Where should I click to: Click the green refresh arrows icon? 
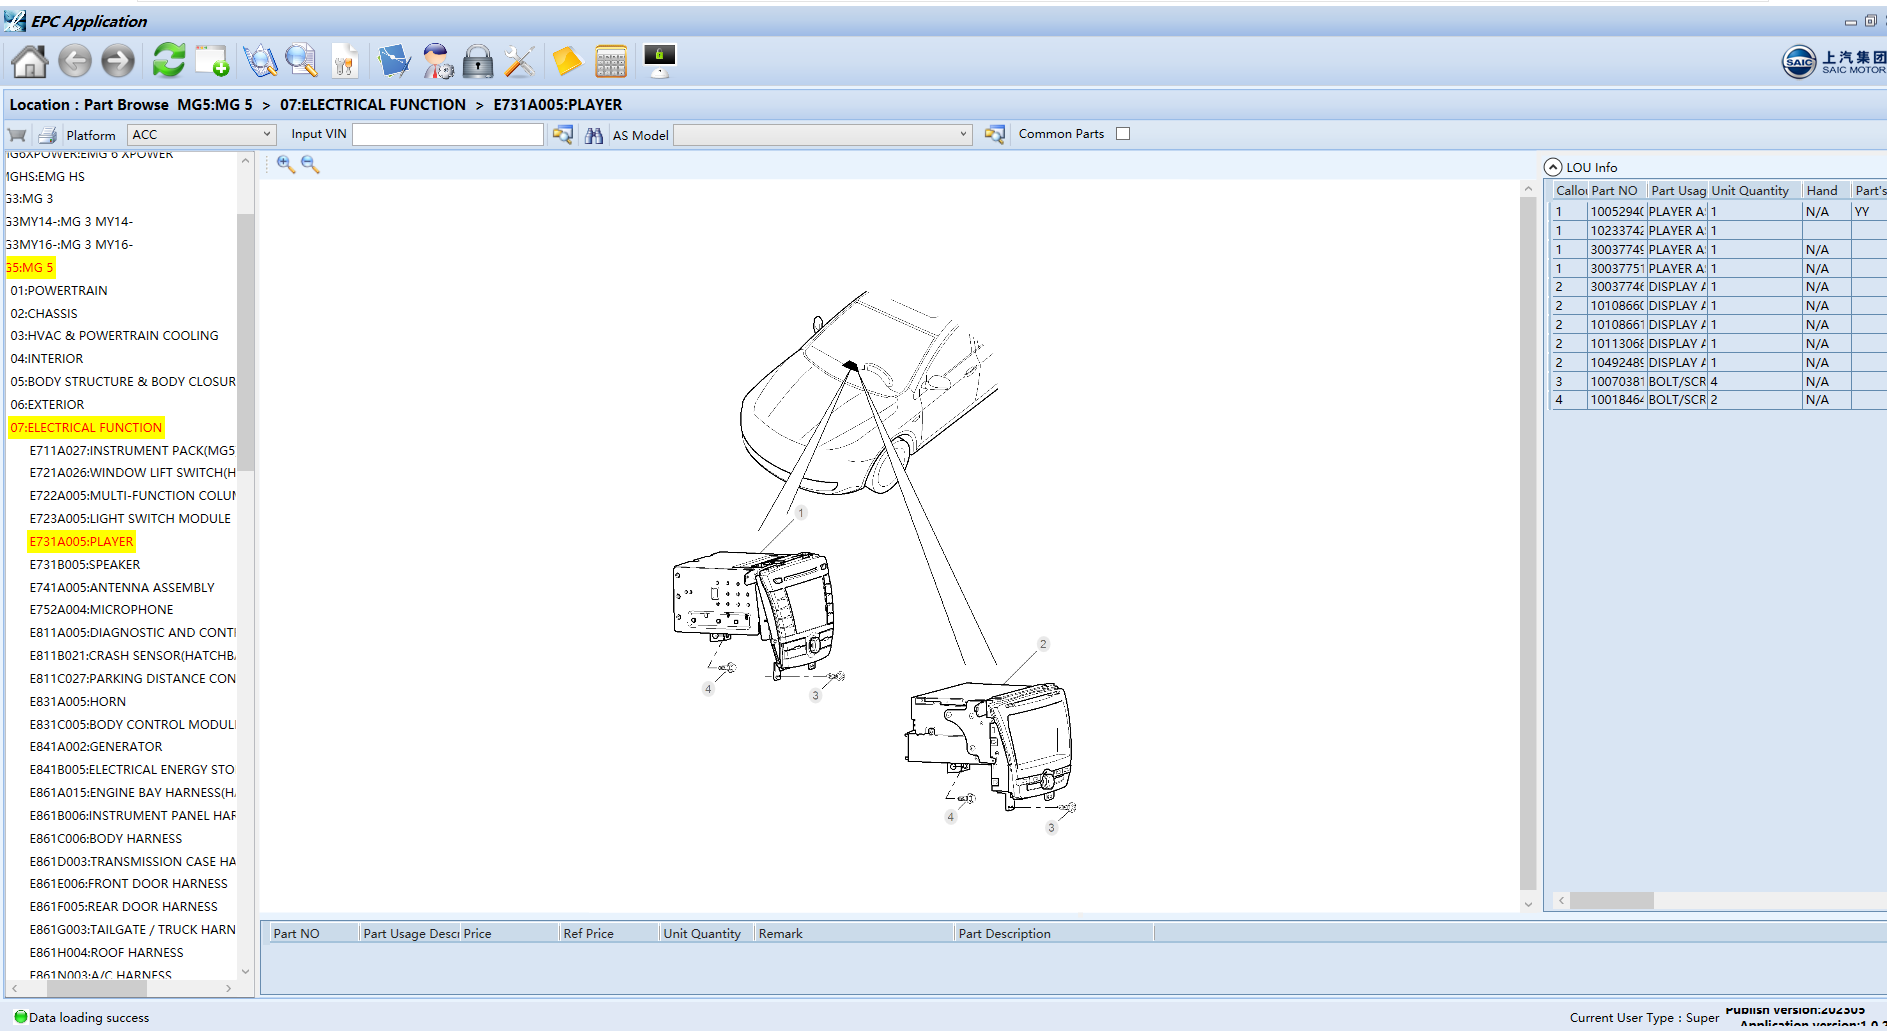tap(168, 61)
